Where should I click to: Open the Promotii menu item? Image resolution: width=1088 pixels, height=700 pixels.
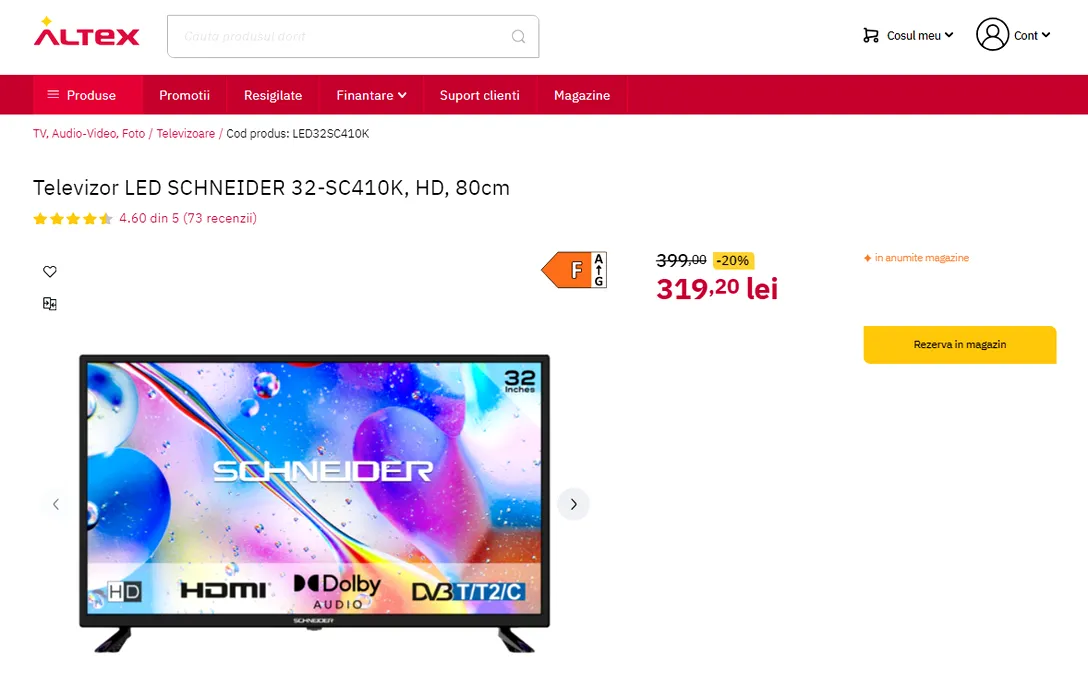185,95
